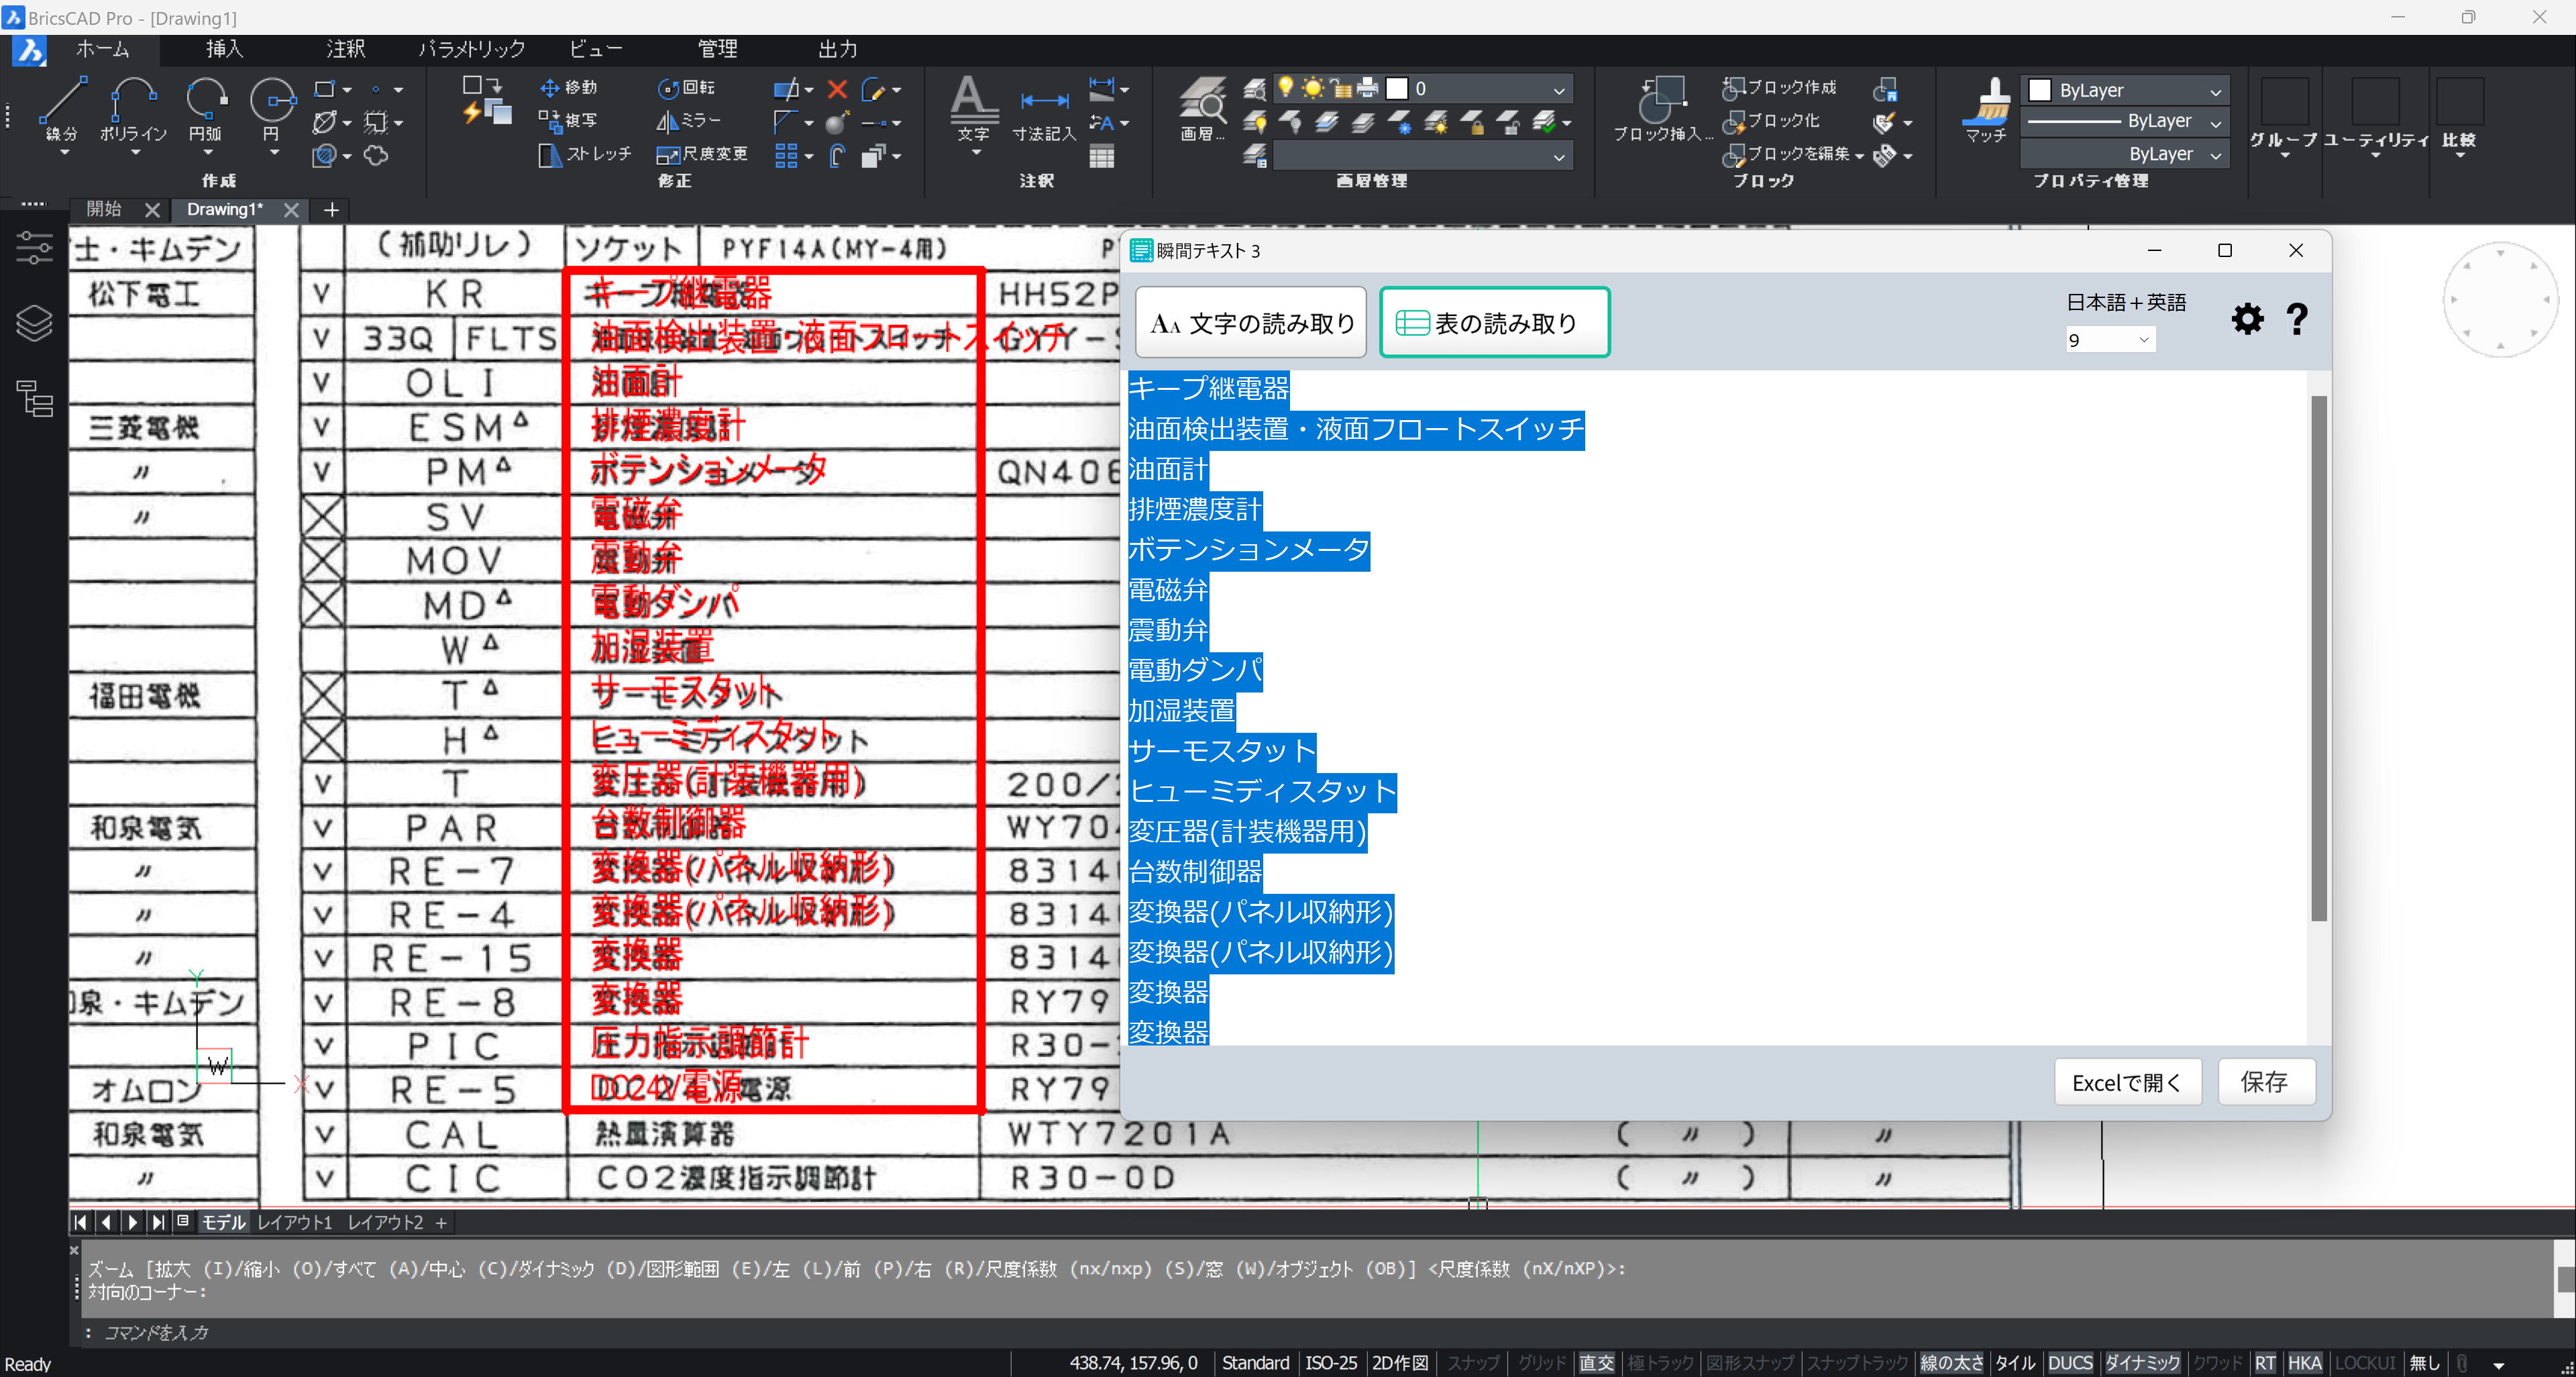Open the ByLayer color dropdown
This screenshot has height=1377, width=2576.
click(x=2216, y=91)
